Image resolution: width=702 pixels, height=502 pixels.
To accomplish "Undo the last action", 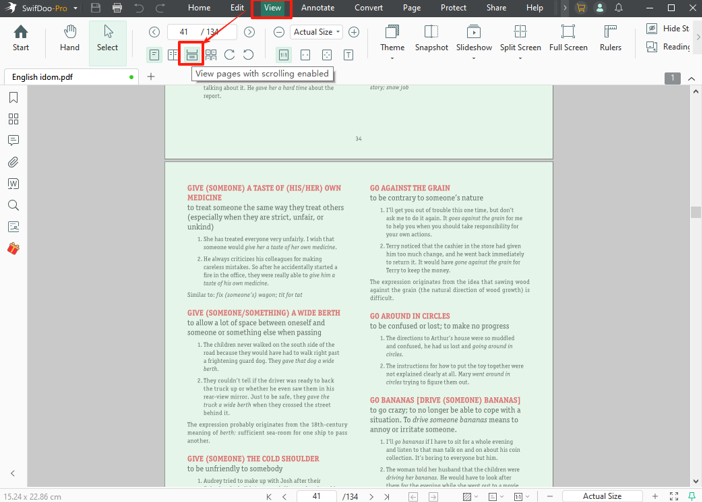I will (x=139, y=8).
